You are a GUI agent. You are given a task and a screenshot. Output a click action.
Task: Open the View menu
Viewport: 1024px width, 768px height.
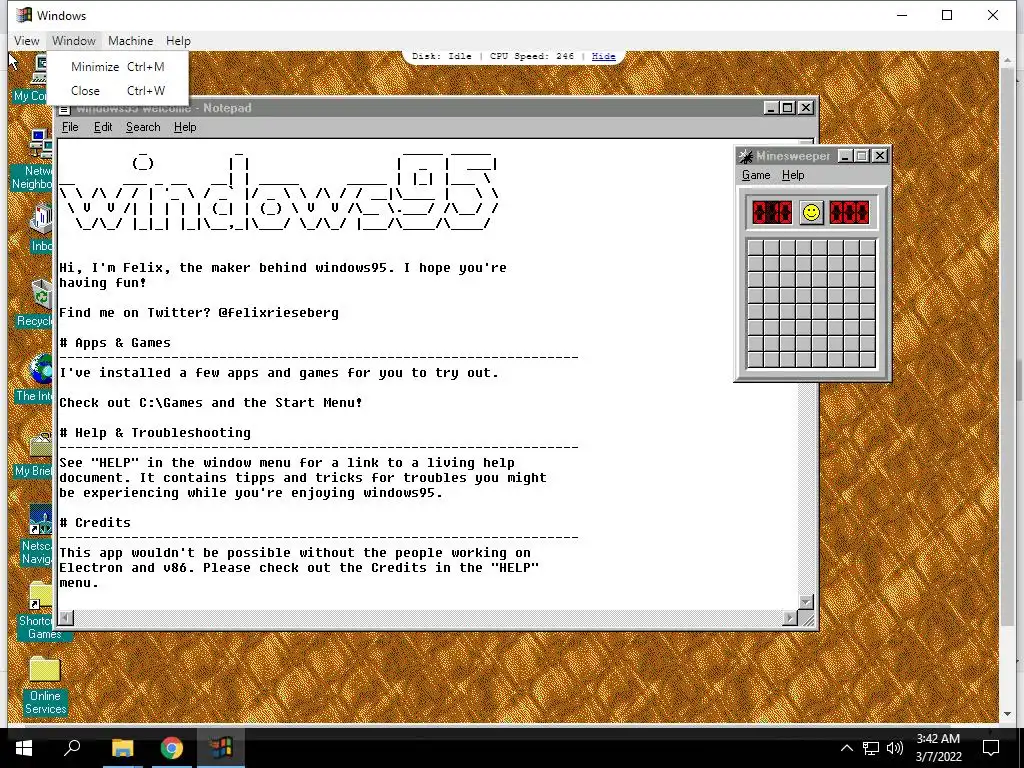coord(27,40)
